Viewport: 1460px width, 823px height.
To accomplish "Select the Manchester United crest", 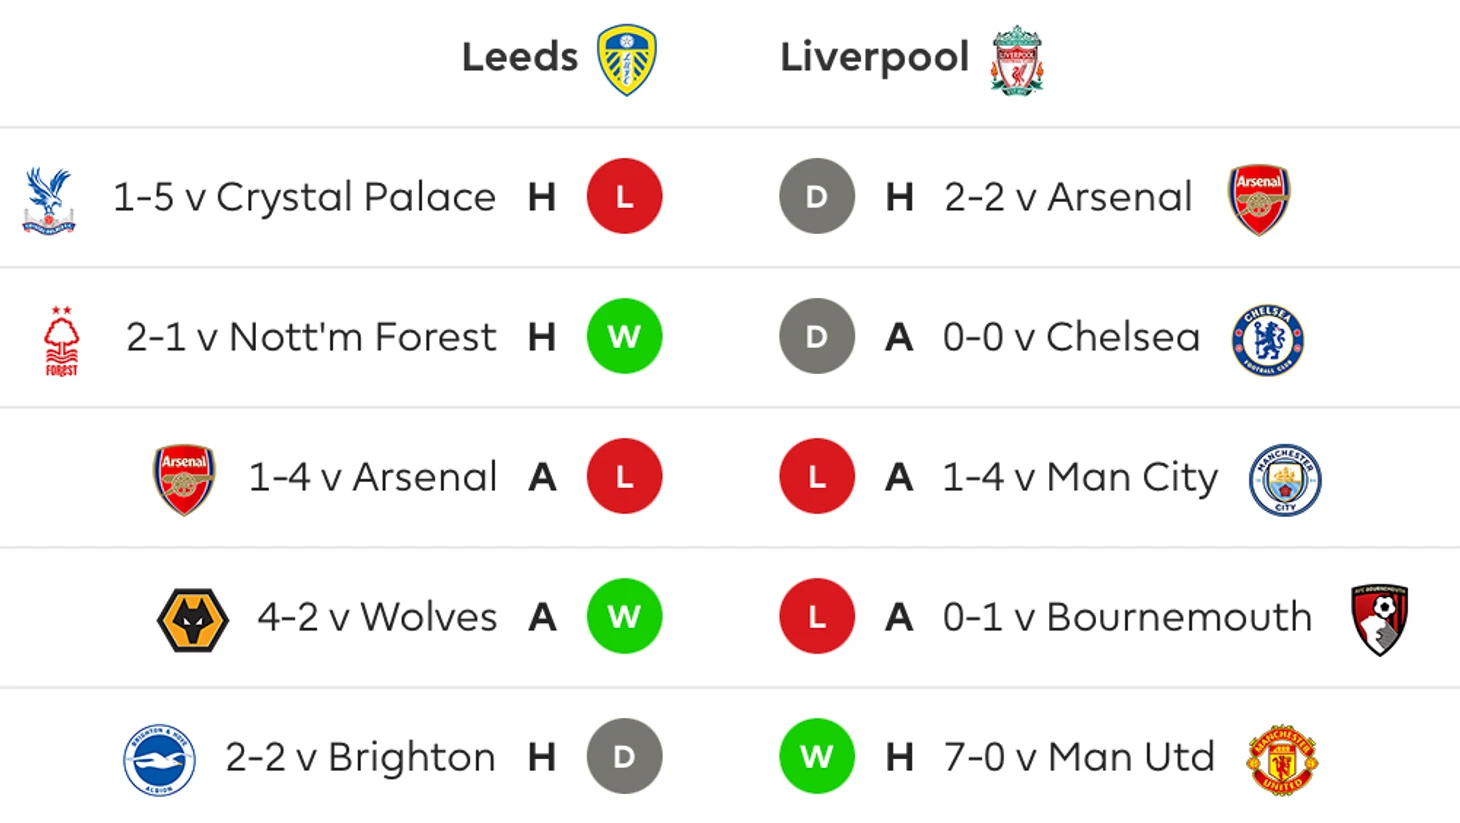I will (x=1283, y=760).
